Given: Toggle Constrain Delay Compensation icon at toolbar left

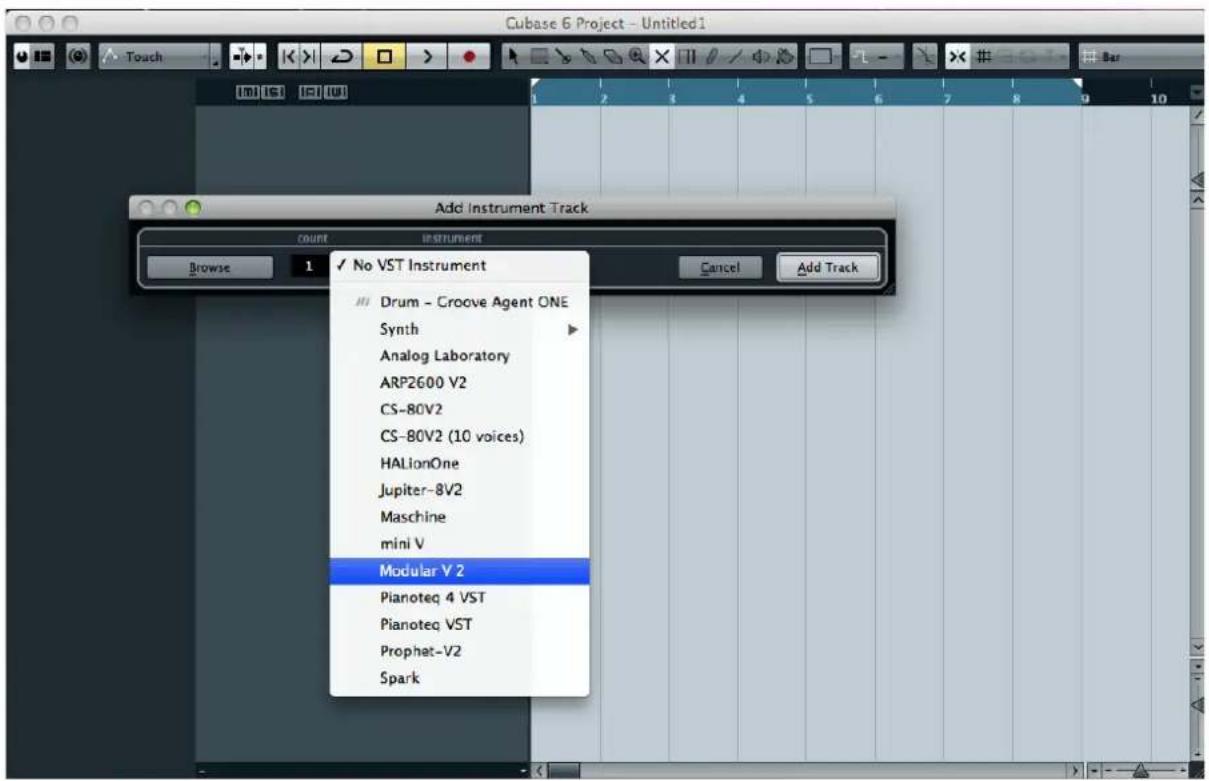Looking at the screenshot, I should click(21, 56).
